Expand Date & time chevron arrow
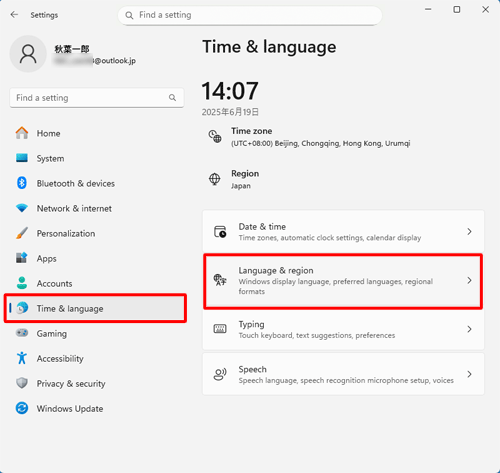 pos(469,231)
